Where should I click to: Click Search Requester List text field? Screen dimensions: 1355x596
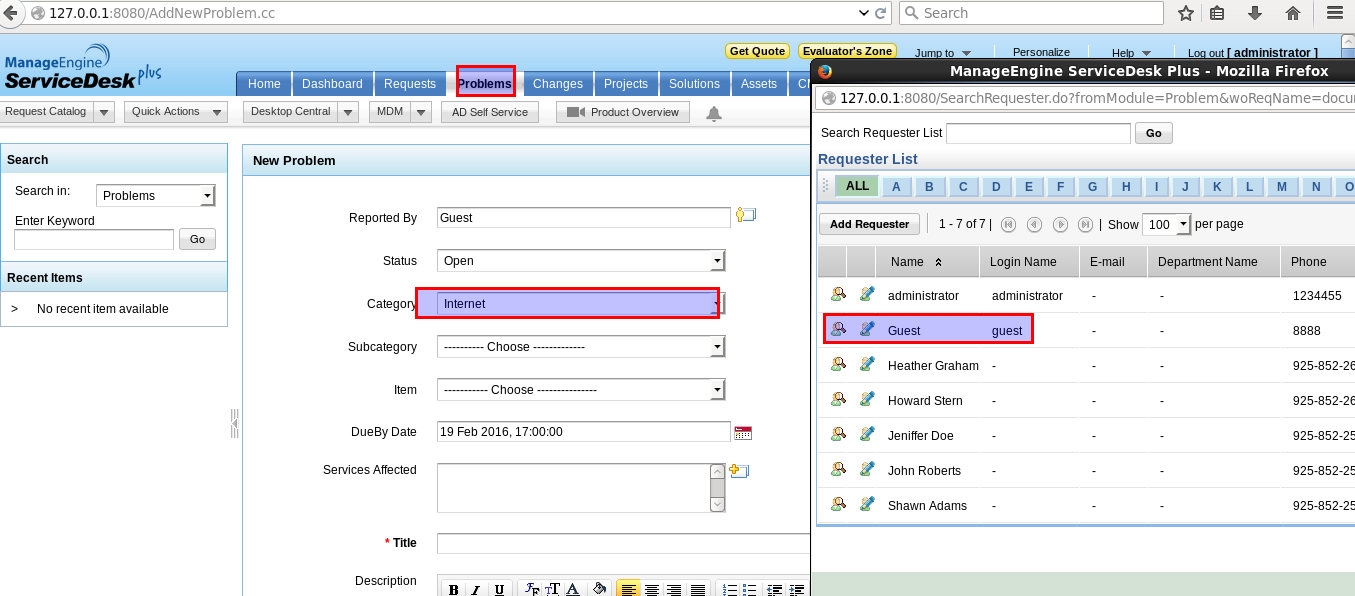point(1038,133)
